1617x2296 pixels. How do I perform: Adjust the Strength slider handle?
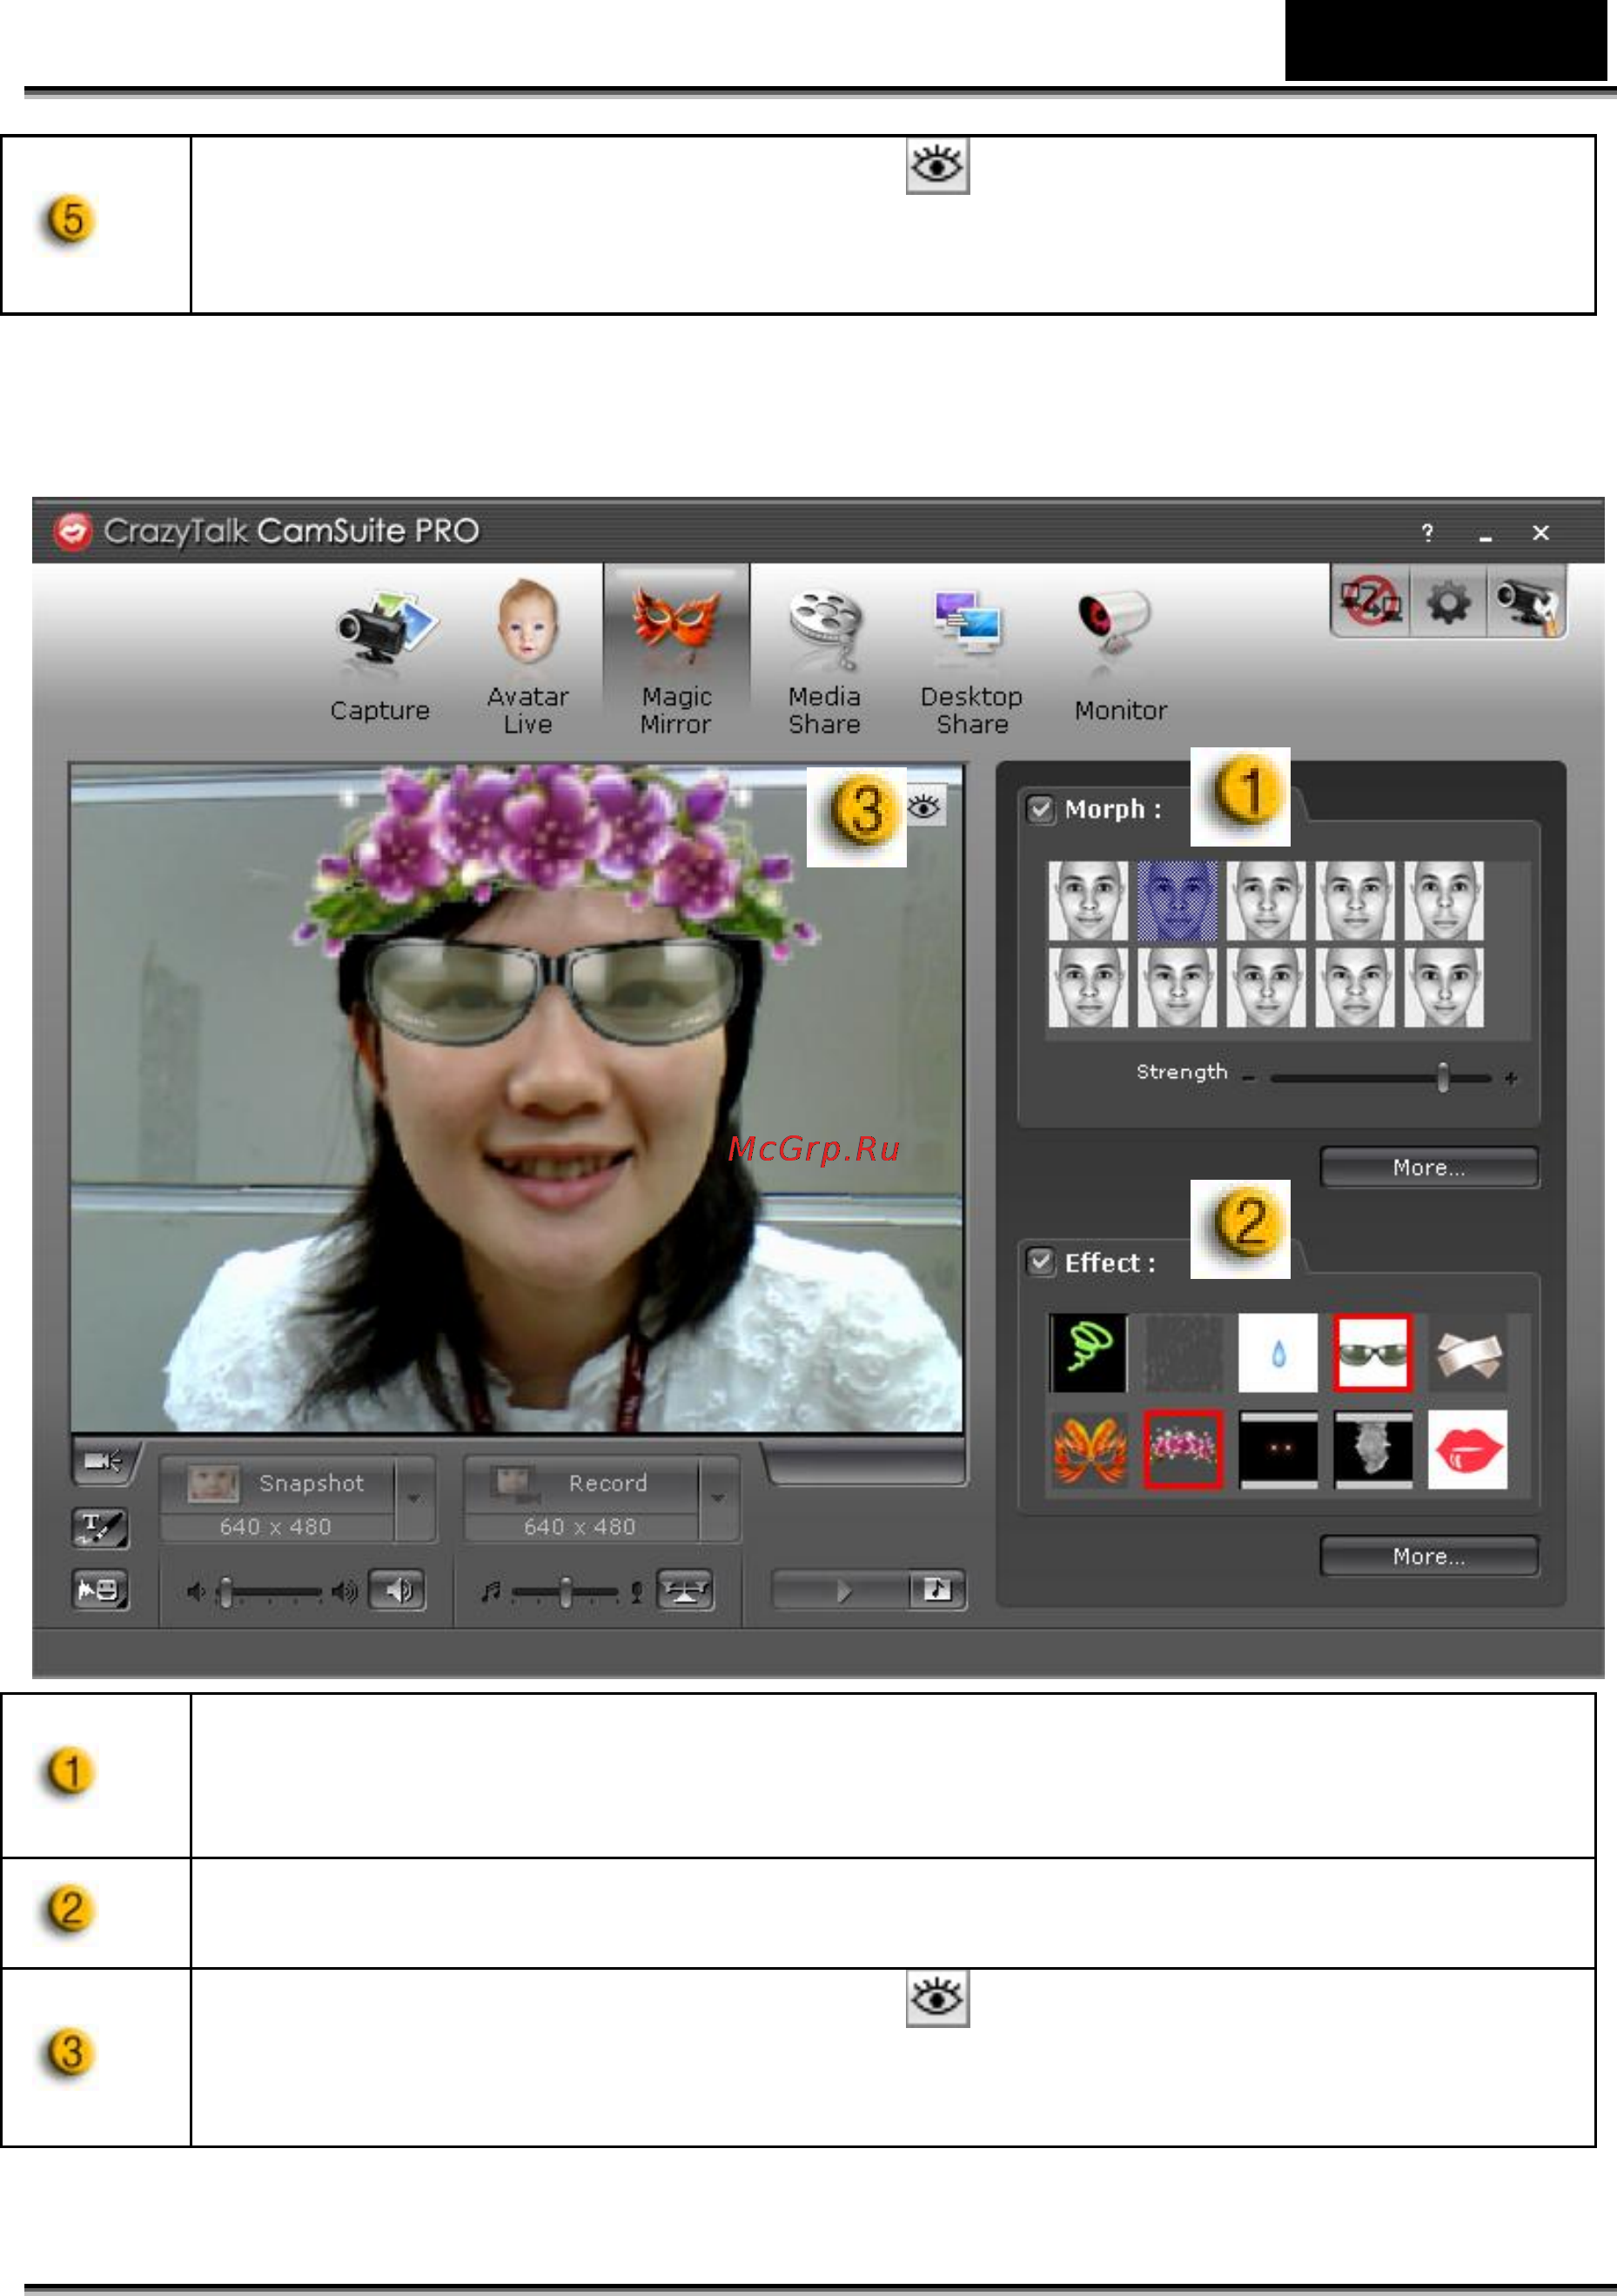pos(1442,1077)
